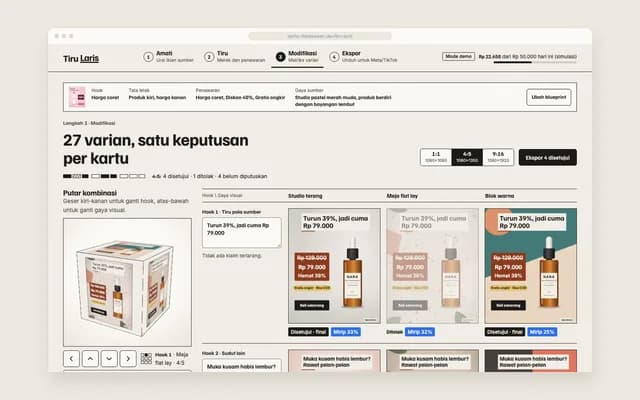The width and height of the screenshot is (640, 400).
Task: Click the Hook 2 Sudut lain label
Action: (223, 353)
